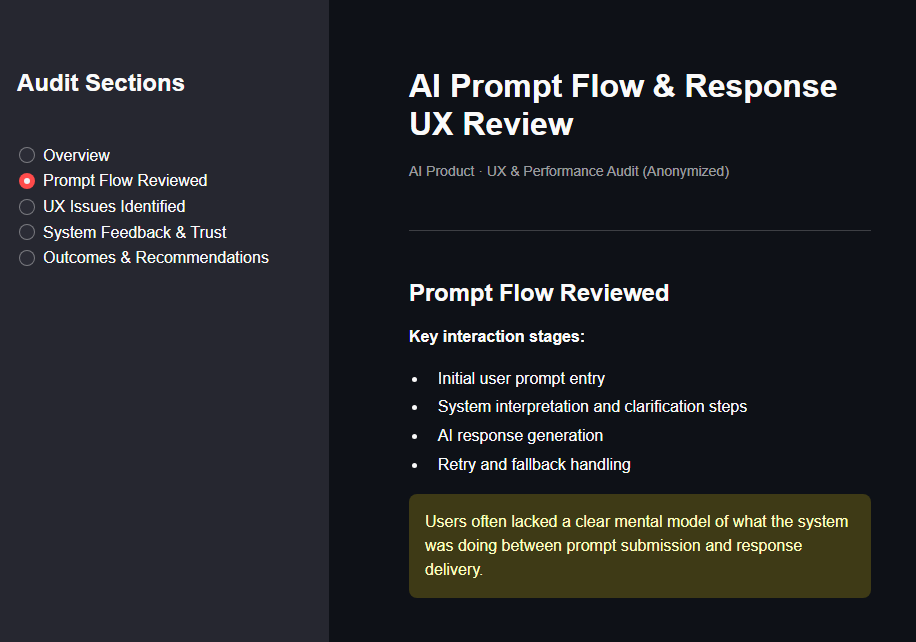Viewport: 916px width, 642px height.
Task: Click the selected Prompt Flow Reviewed radio button
Action: click(x=27, y=181)
